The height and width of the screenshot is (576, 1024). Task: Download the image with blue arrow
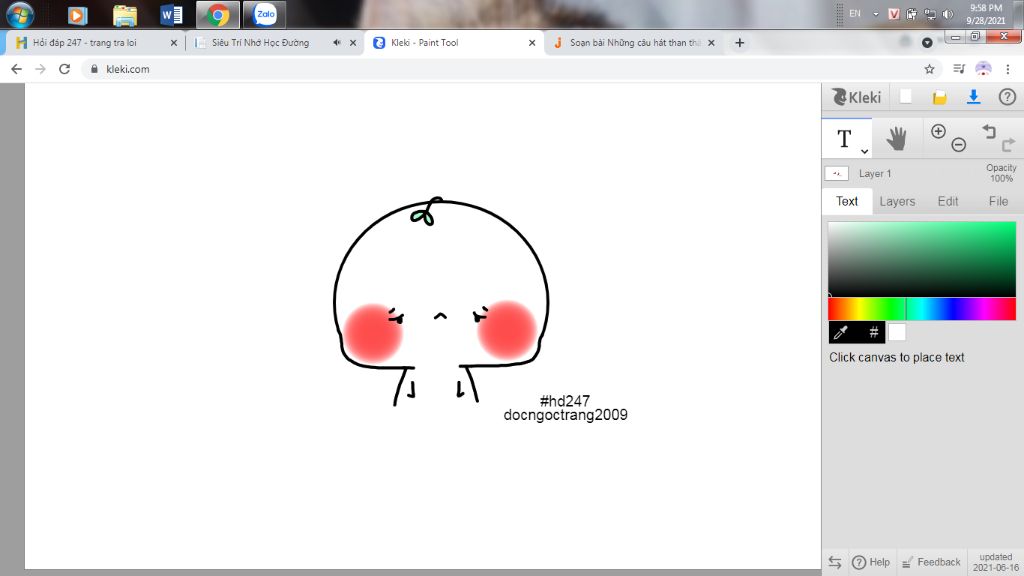click(x=974, y=97)
